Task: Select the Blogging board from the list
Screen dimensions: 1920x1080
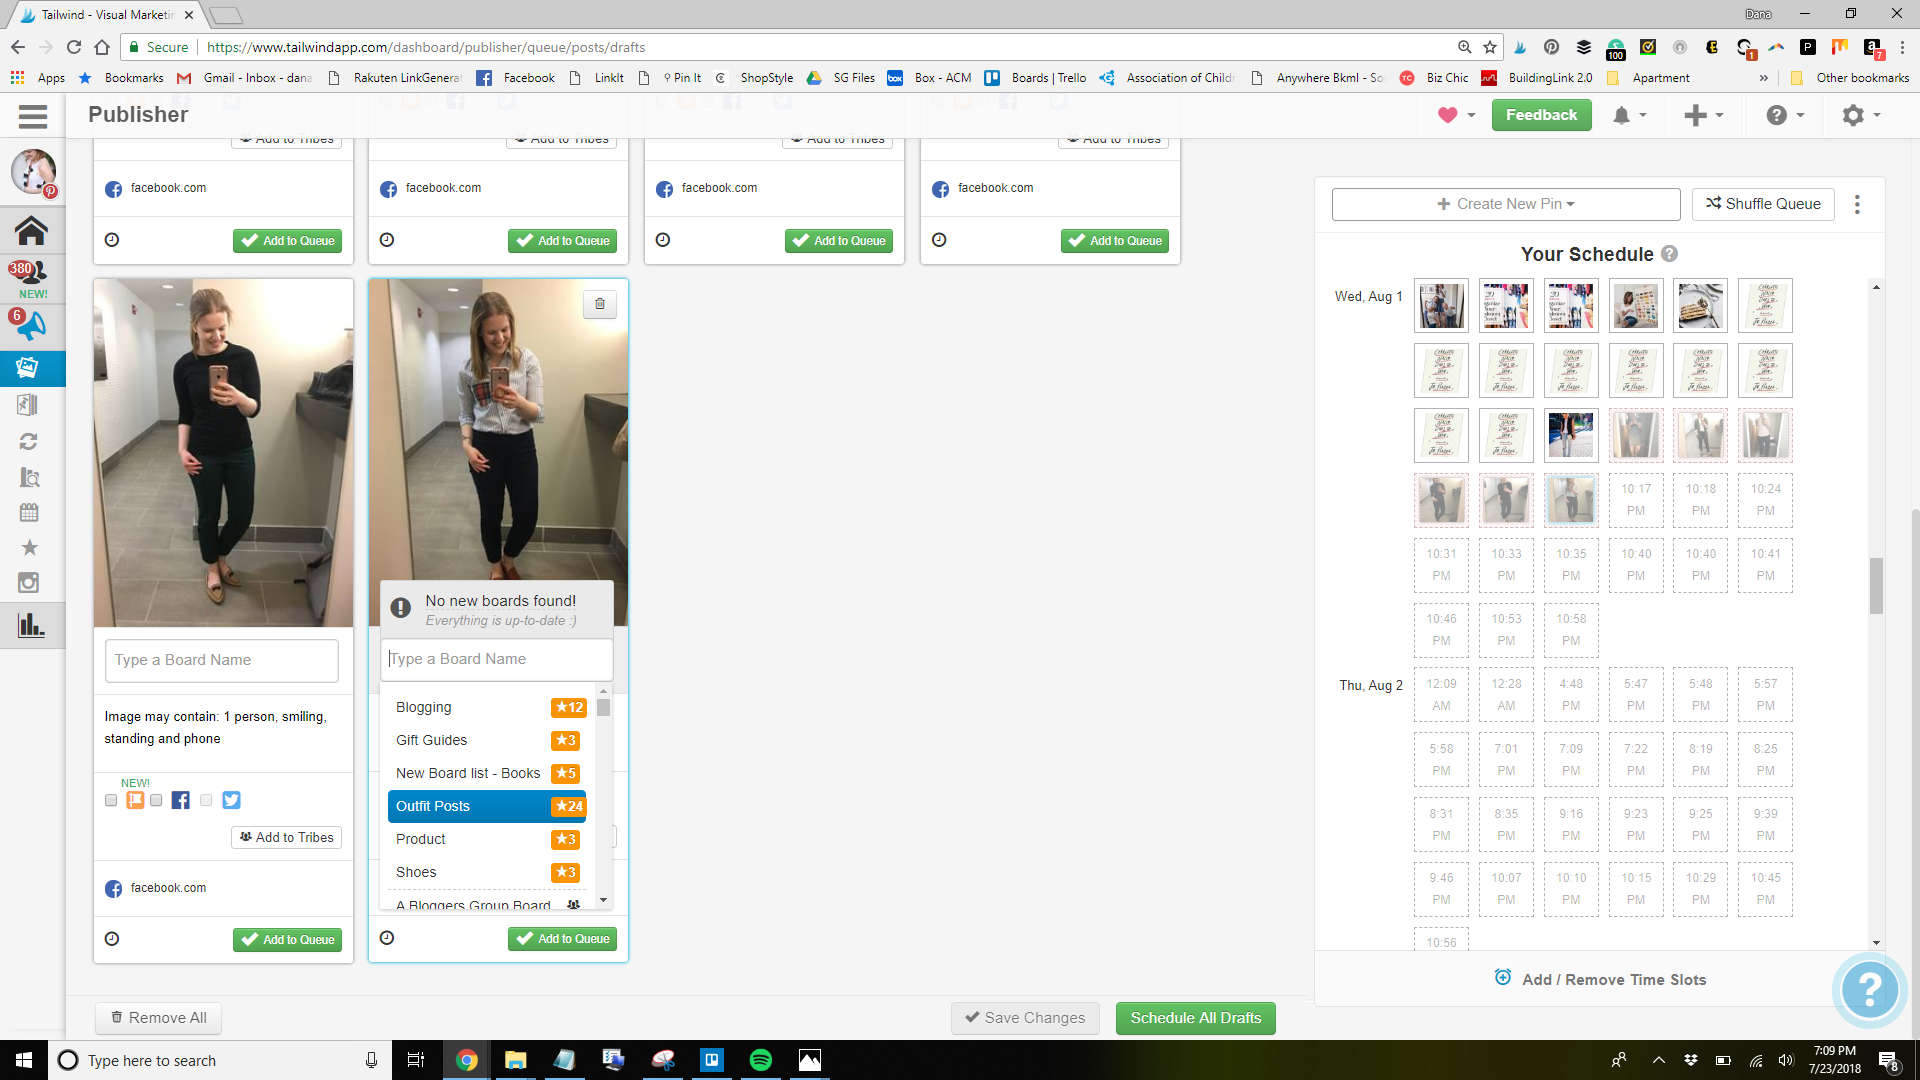Action: (x=487, y=707)
